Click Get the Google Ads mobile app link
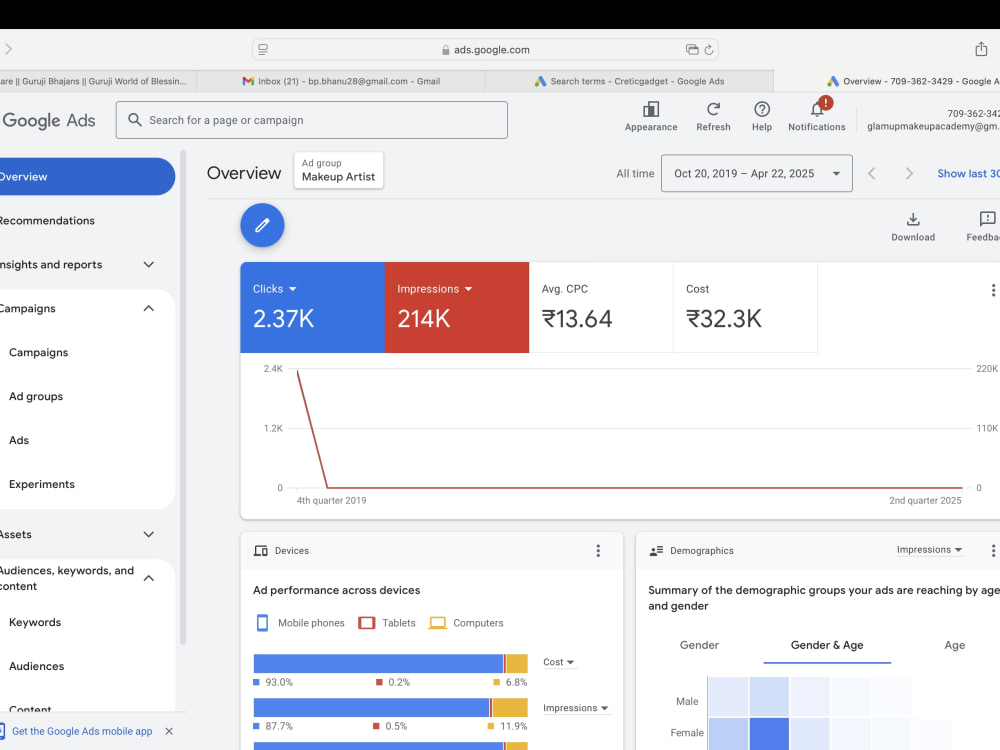The width and height of the screenshot is (1000, 750). (82, 731)
